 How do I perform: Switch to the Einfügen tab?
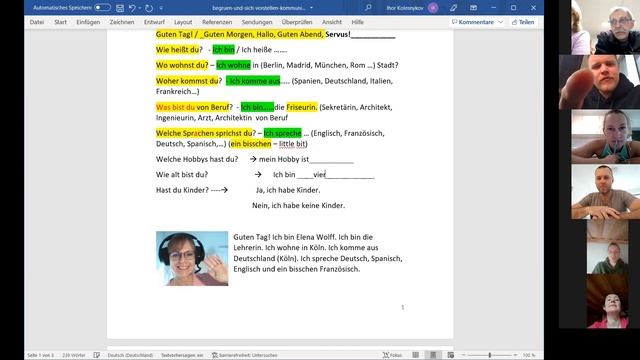(x=88, y=22)
